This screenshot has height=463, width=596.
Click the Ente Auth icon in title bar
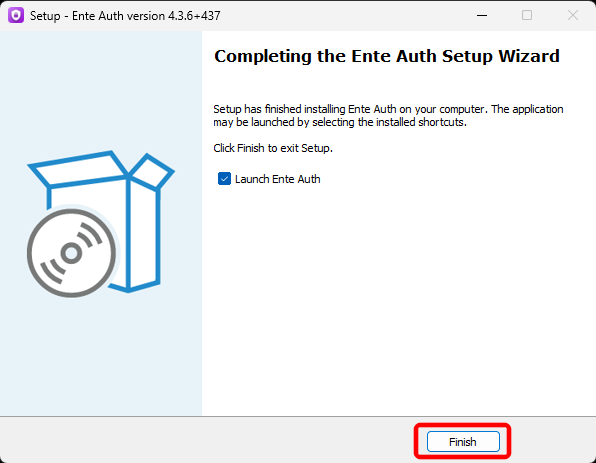16,16
